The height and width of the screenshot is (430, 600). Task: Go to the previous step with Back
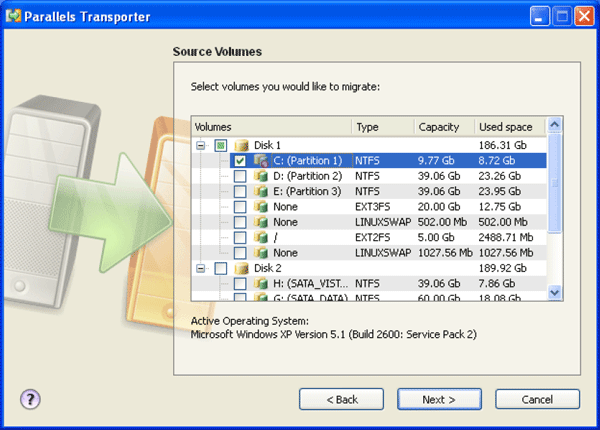[341, 399]
